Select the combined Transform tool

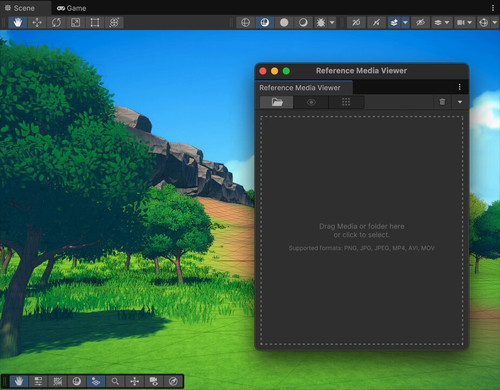point(114,23)
